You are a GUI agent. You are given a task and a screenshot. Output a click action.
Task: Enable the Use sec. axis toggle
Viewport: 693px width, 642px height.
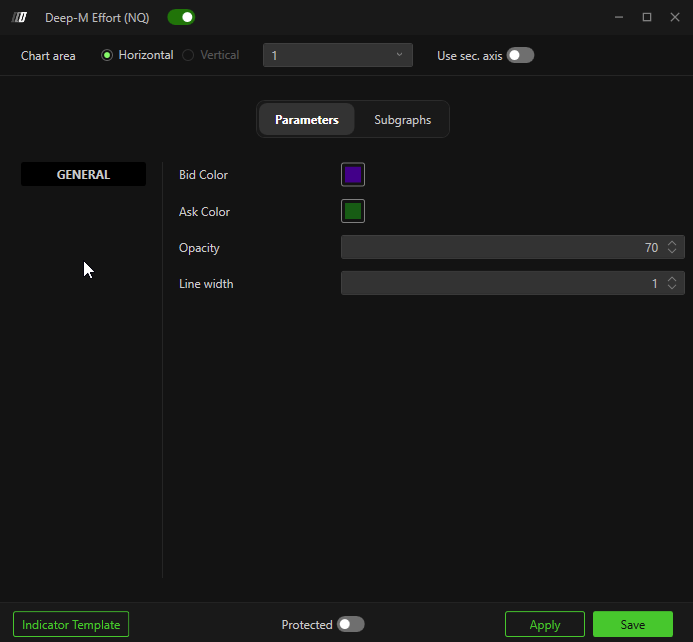520,55
